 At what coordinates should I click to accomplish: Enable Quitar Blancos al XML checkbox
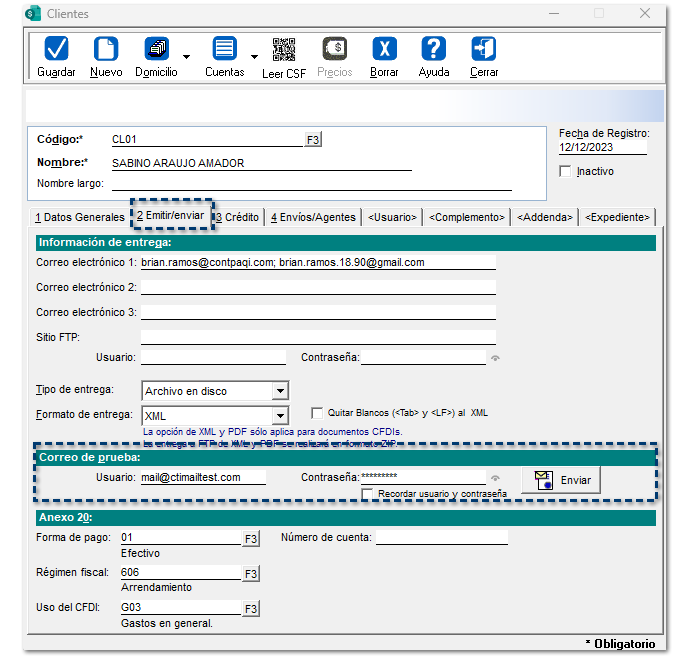pyautogui.click(x=317, y=412)
